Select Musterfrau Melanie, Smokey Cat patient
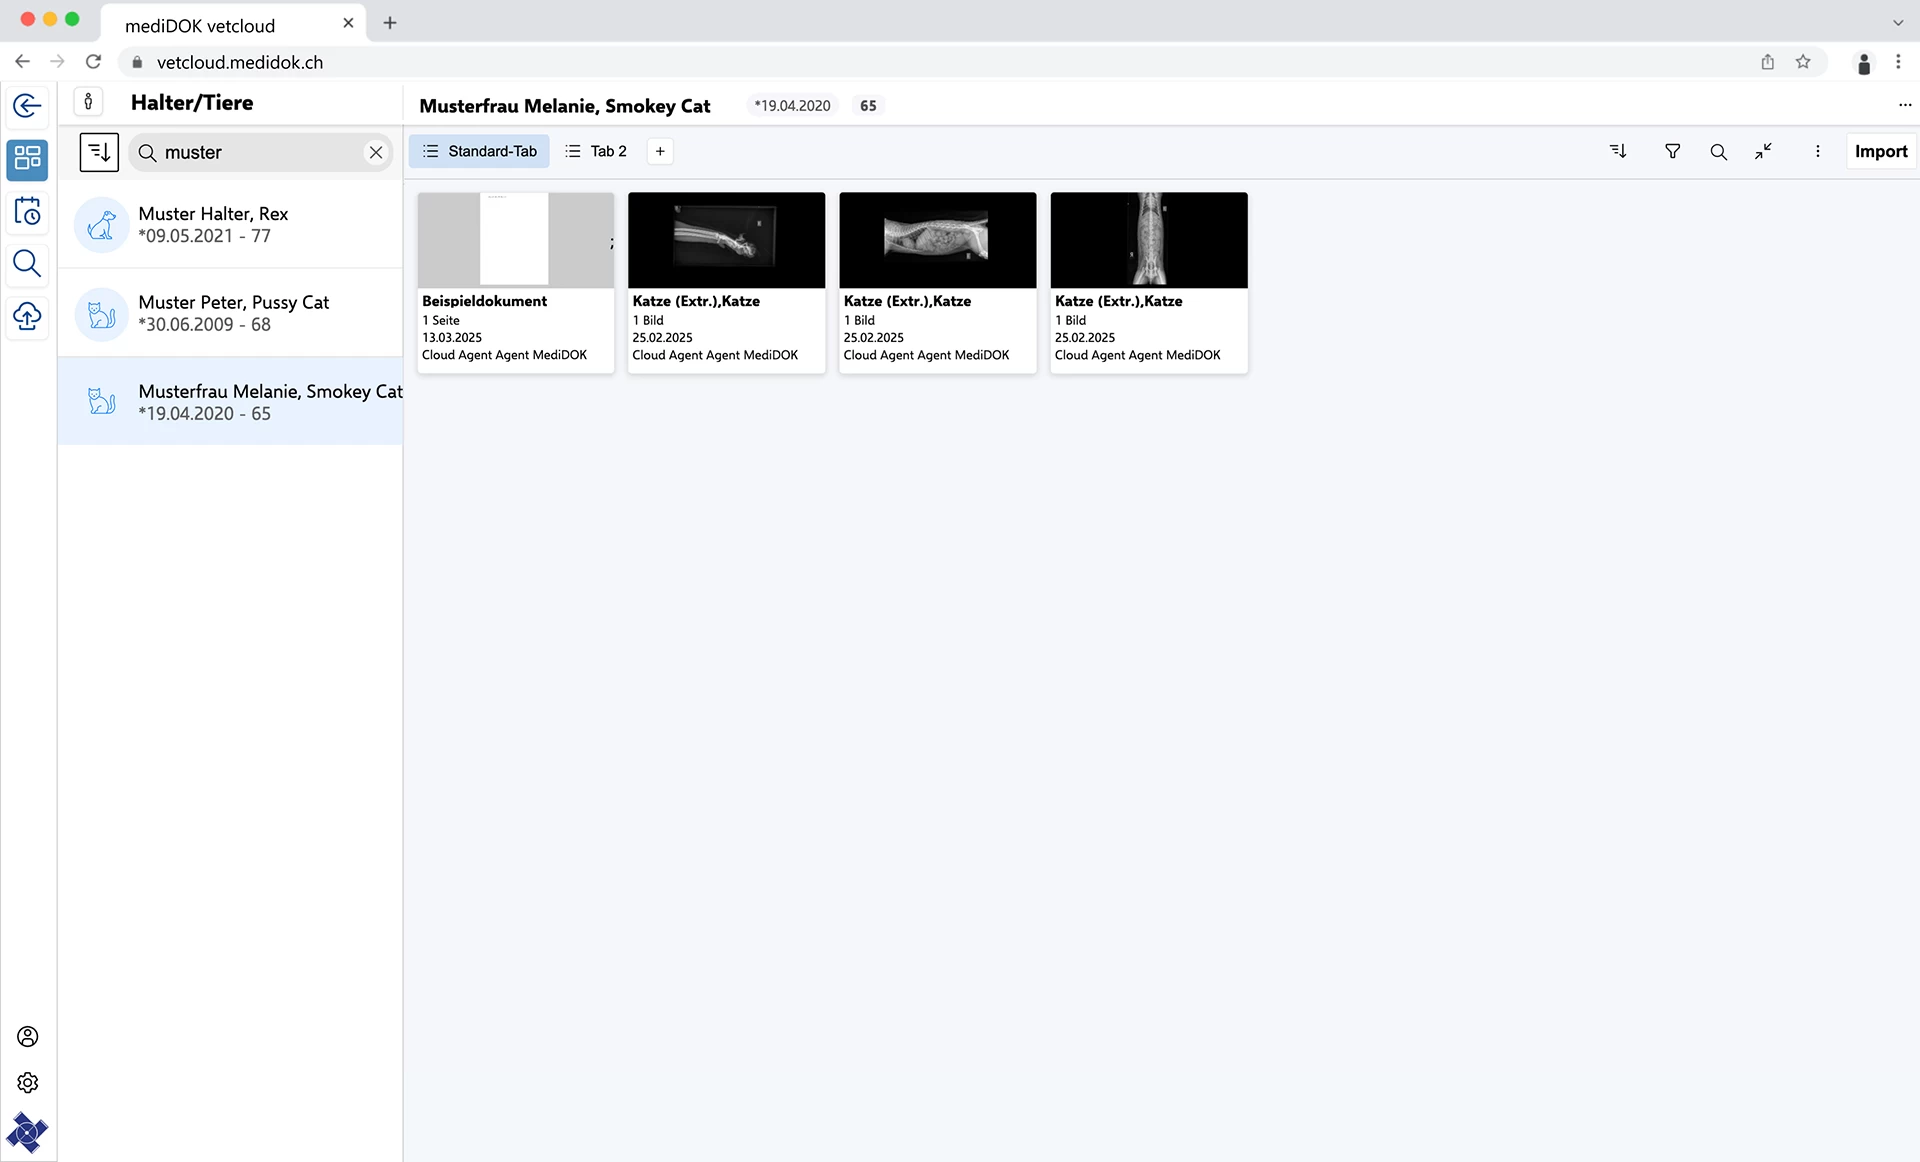The image size is (1920, 1162). [231, 402]
